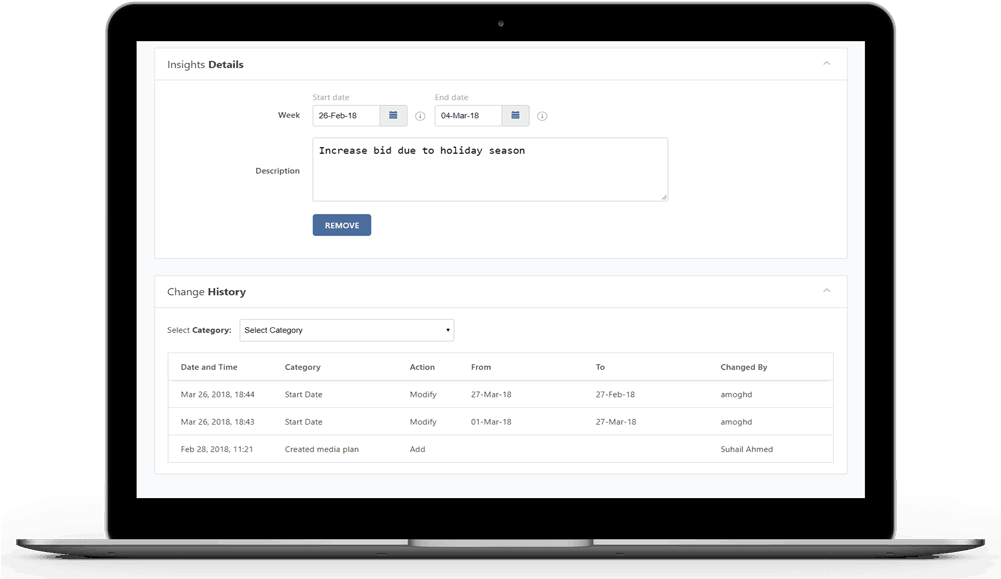Click the 27-Feb-18 To value
Screen dimensions: 1001x579
point(615,395)
